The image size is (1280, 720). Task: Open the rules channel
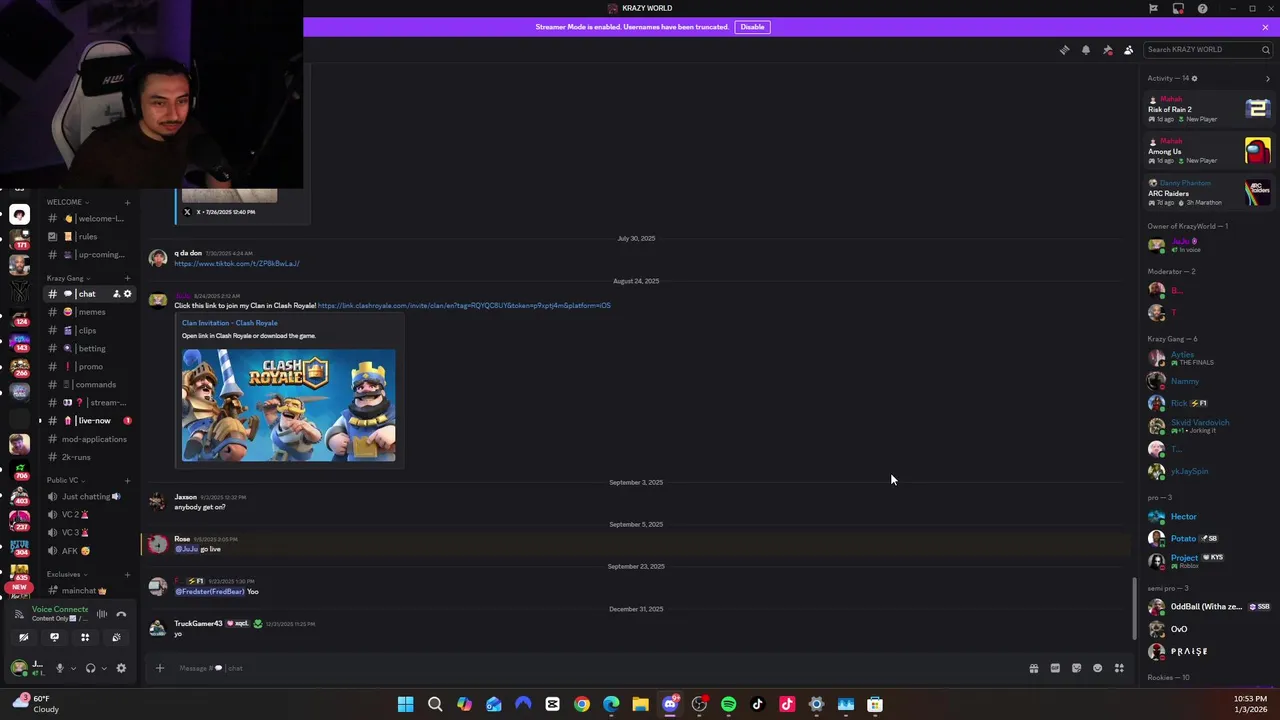coord(89,236)
